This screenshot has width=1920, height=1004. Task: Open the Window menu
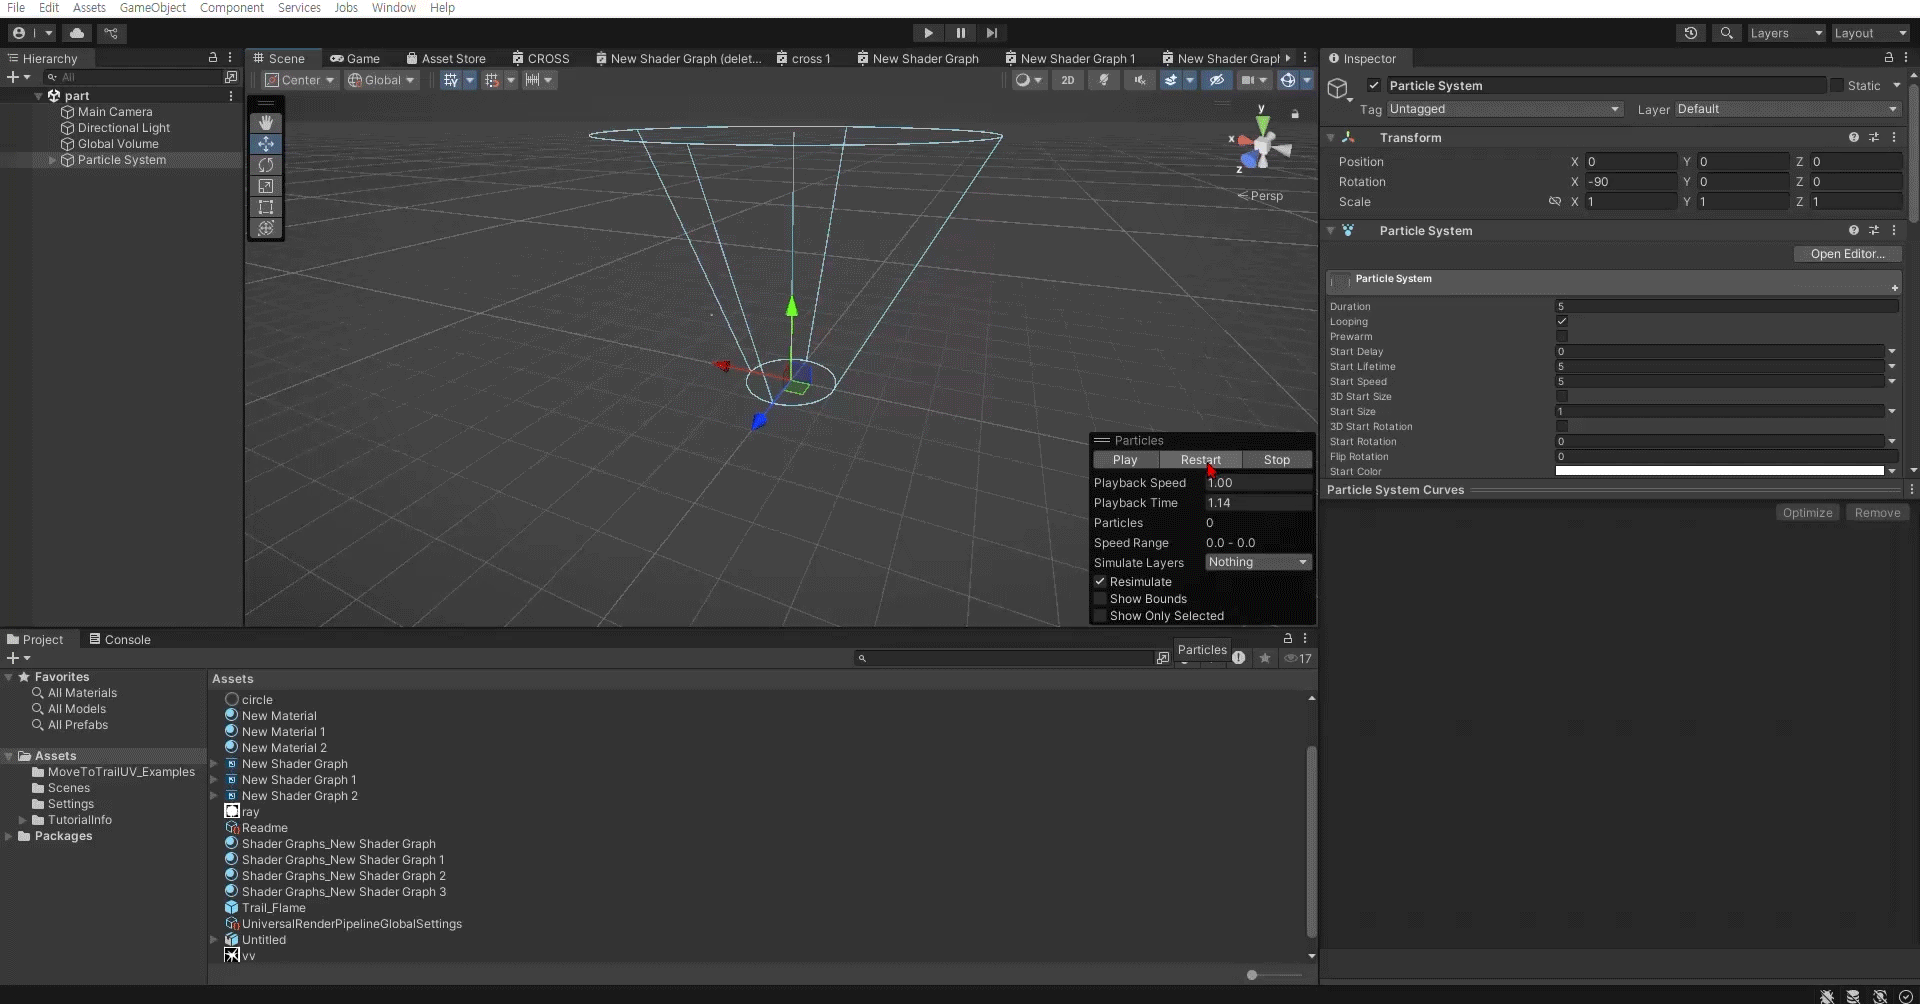pos(394,8)
